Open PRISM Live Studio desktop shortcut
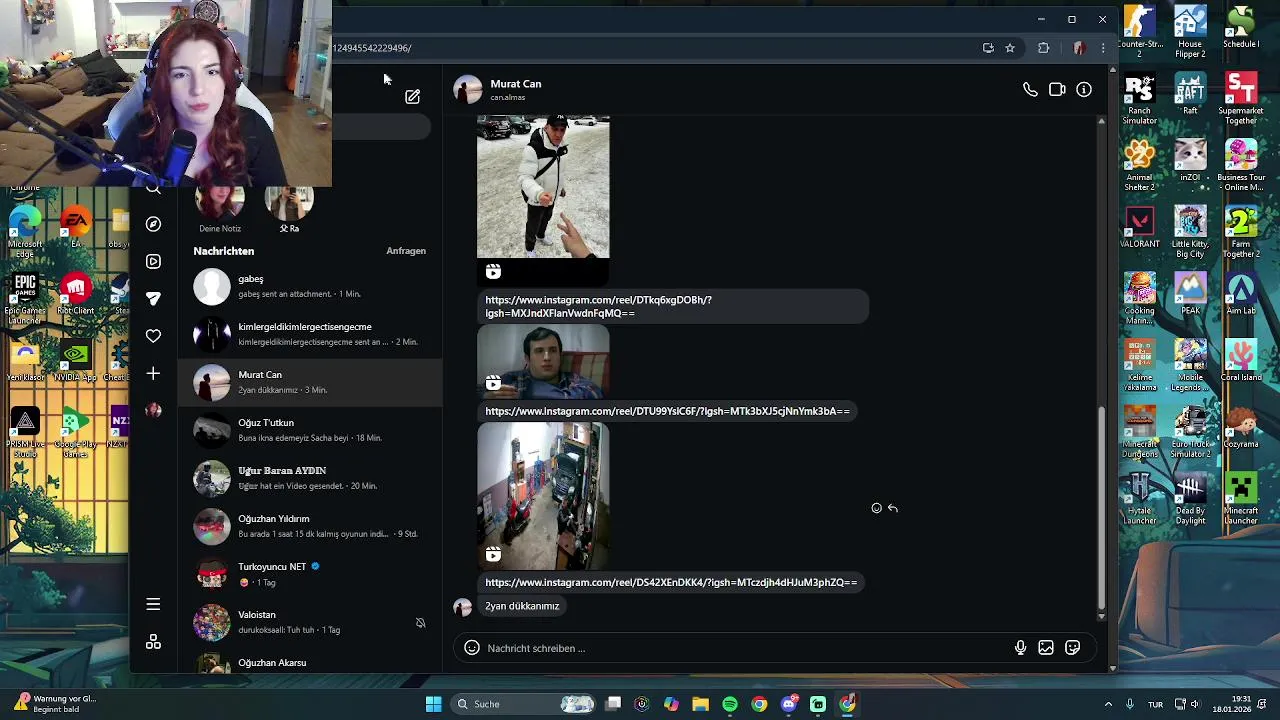This screenshot has height=720, width=1280. point(25,432)
